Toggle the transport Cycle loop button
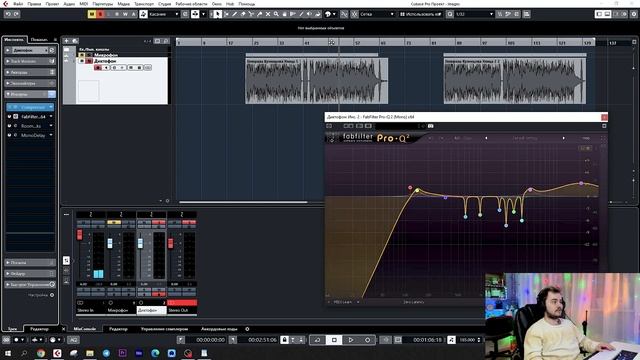 (317, 340)
